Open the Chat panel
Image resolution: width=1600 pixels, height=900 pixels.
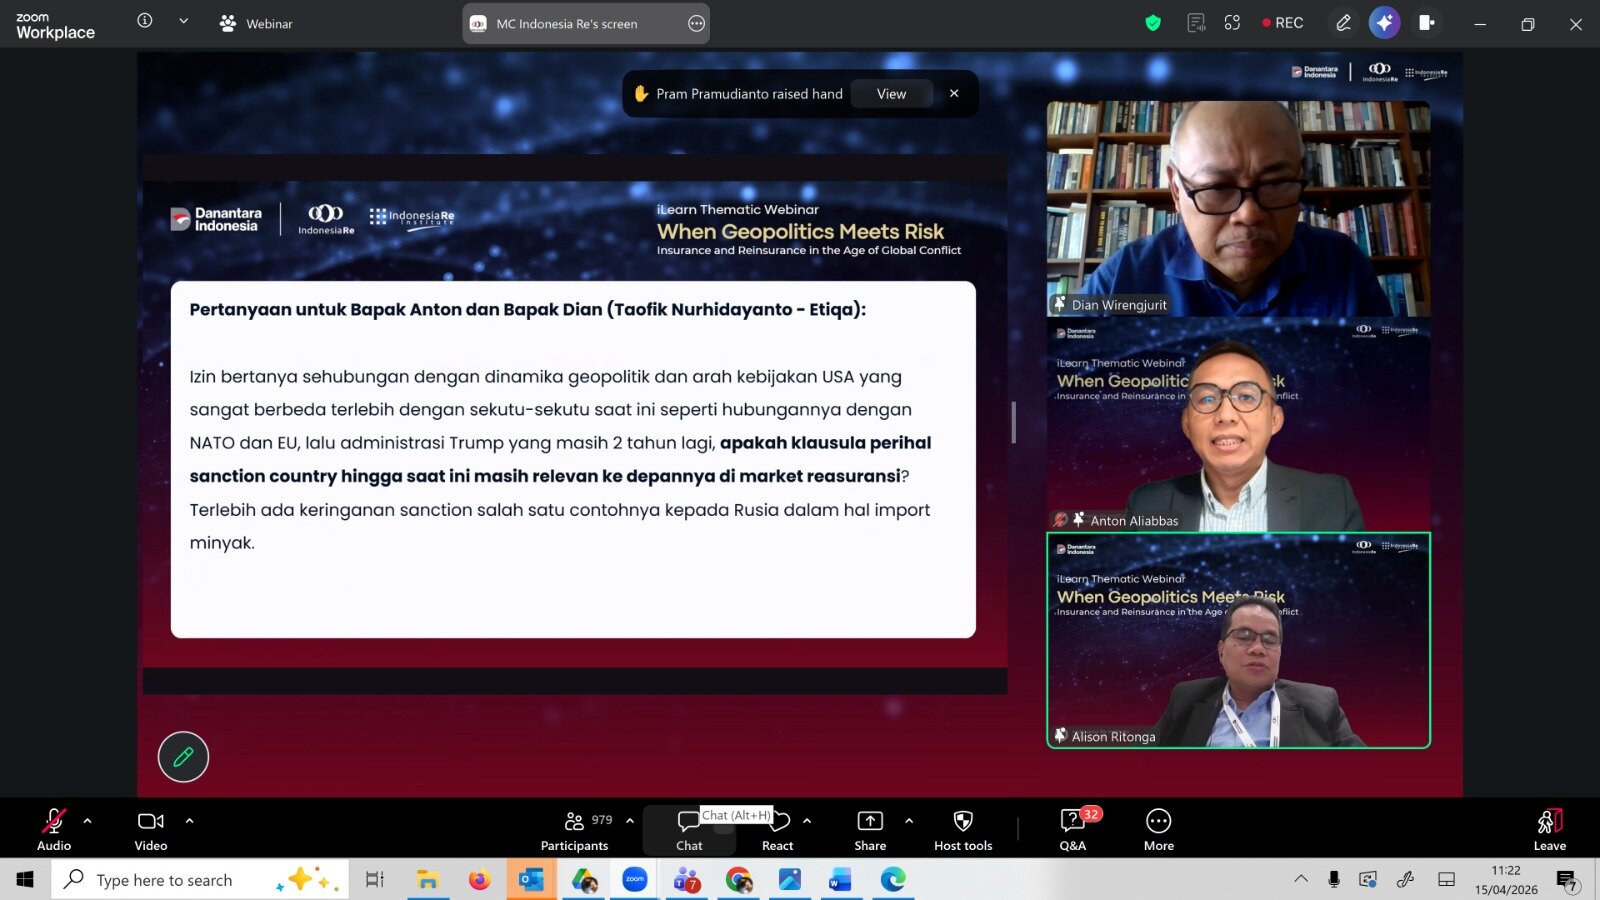[689, 829]
